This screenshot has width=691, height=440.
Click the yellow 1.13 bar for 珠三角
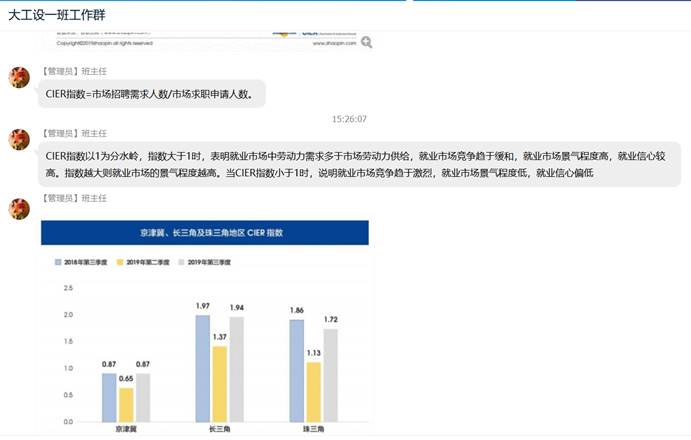click(x=311, y=391)
